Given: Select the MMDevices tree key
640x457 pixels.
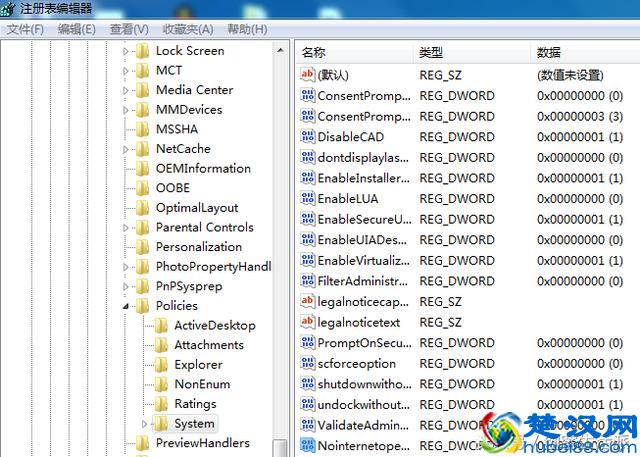Looking at the screenshot, I should tap(189, 110).
